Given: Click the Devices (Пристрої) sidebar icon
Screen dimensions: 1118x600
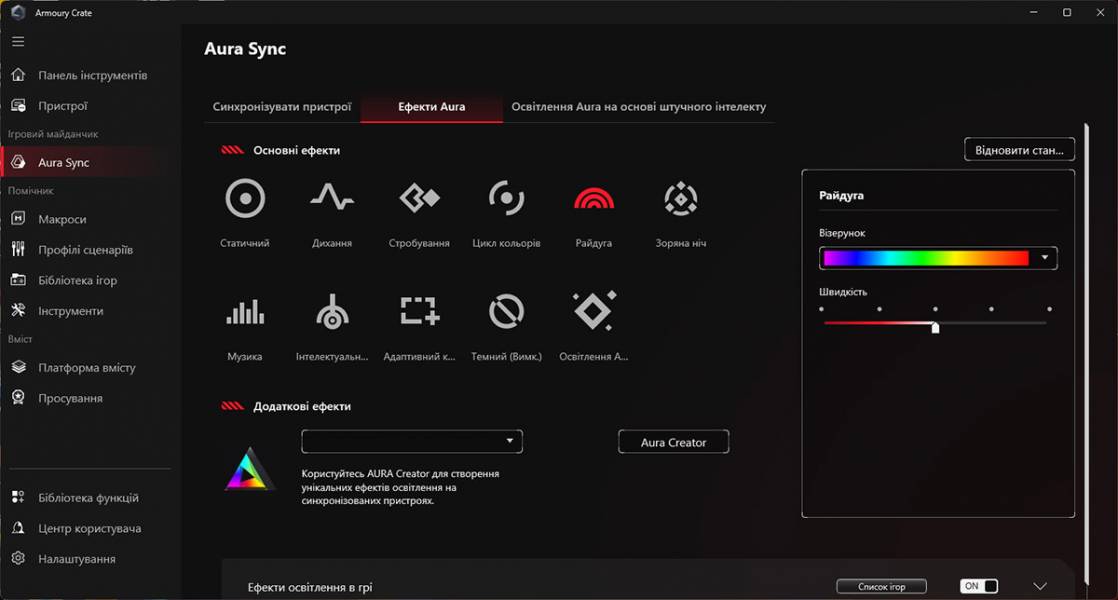Looking at the screenshot, I should [19, 105].
